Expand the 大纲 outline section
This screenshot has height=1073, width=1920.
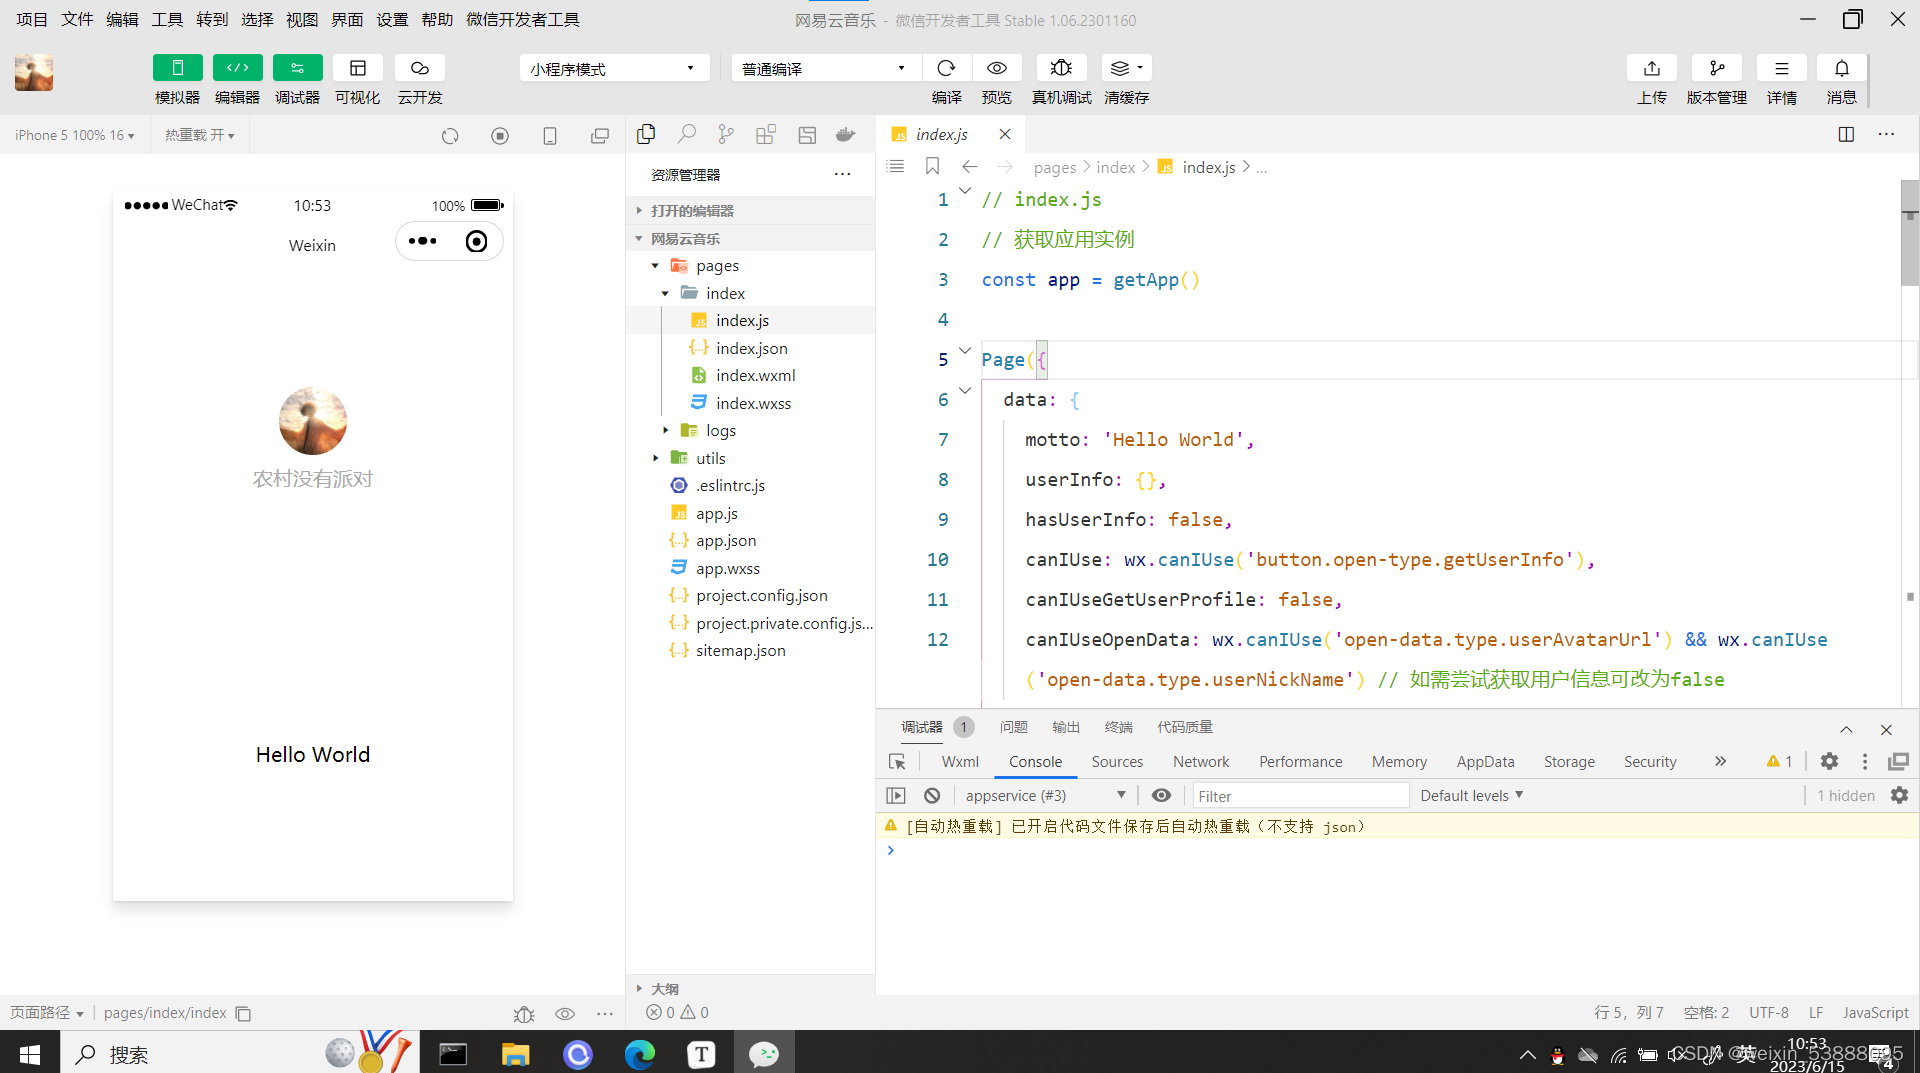tap(750, 989)
